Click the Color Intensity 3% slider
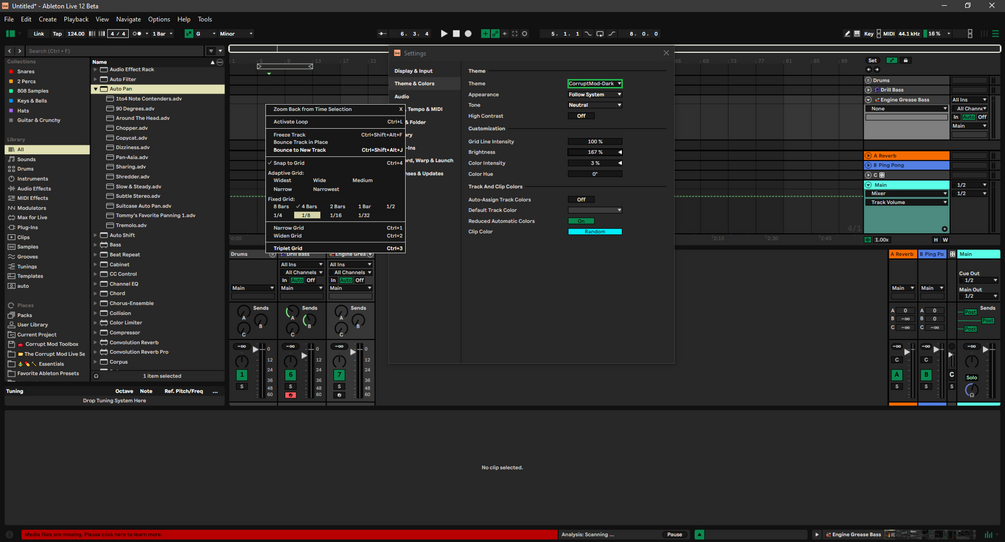 click(x=595, y=163)
